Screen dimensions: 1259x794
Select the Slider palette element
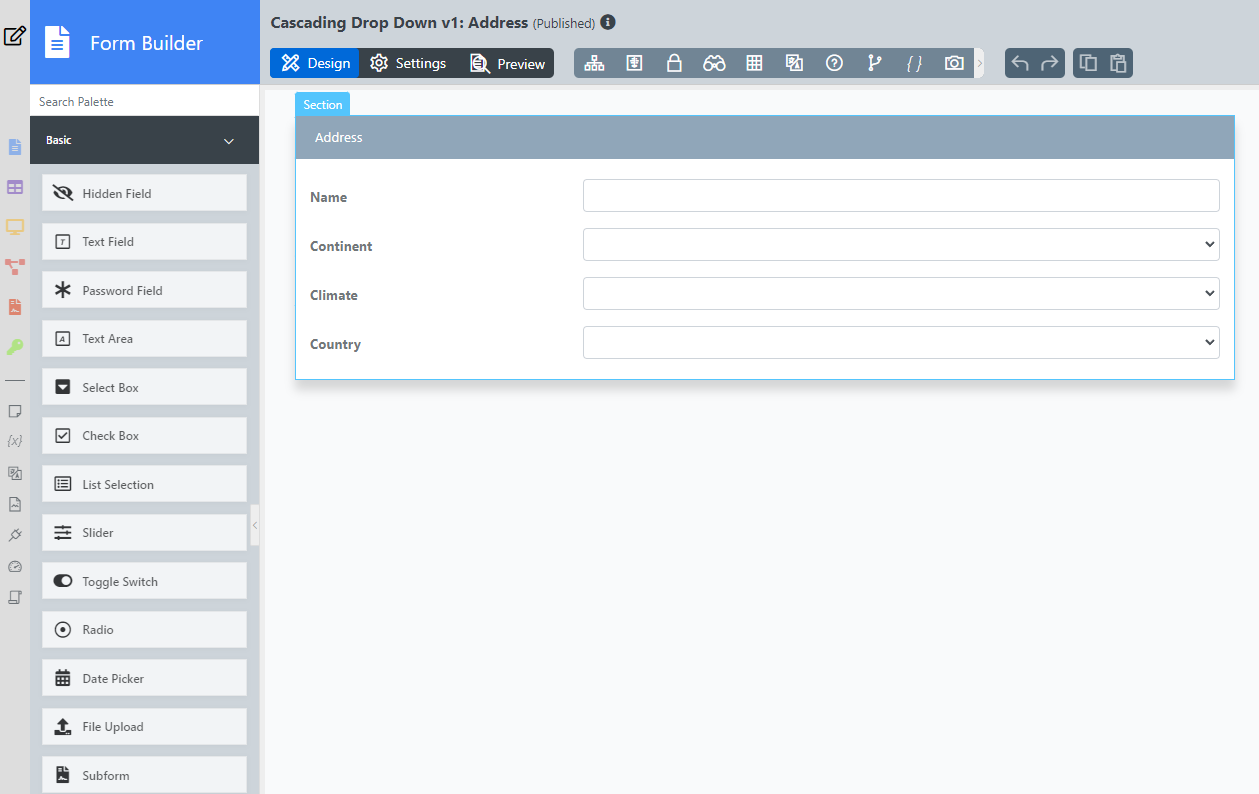coord(144,532)
